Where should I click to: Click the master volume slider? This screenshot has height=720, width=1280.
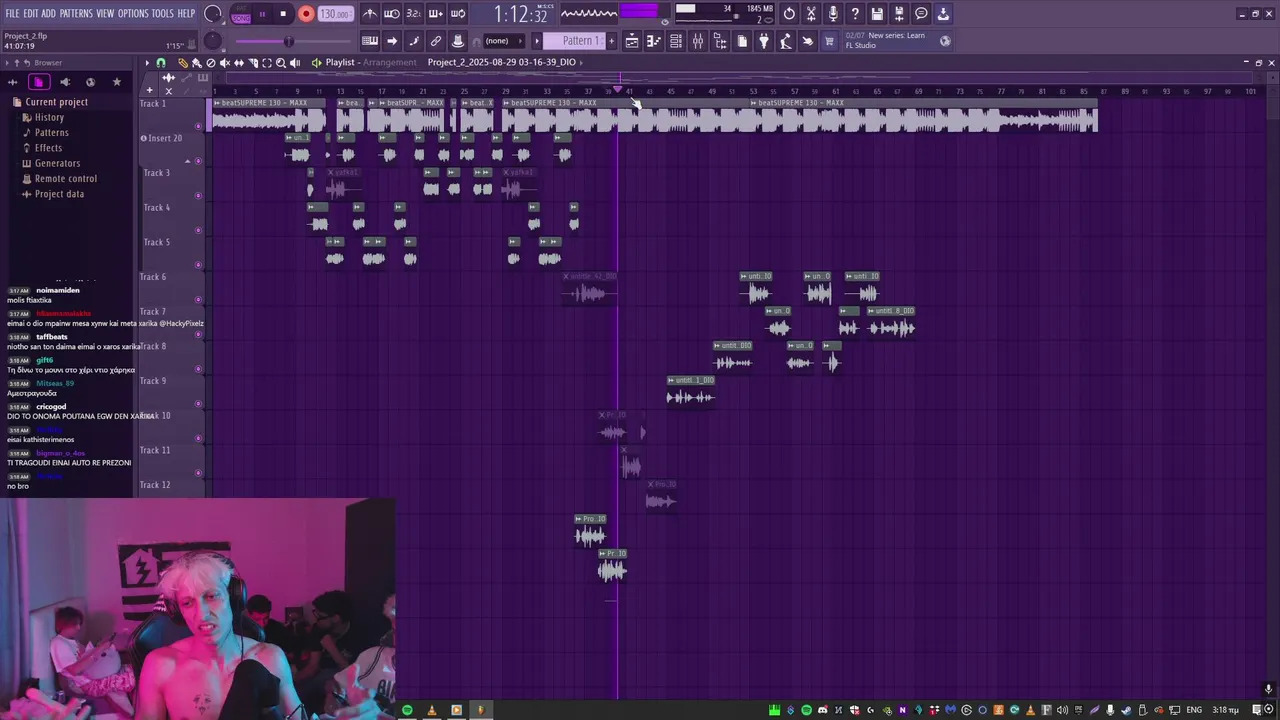(x=293, y=41)
